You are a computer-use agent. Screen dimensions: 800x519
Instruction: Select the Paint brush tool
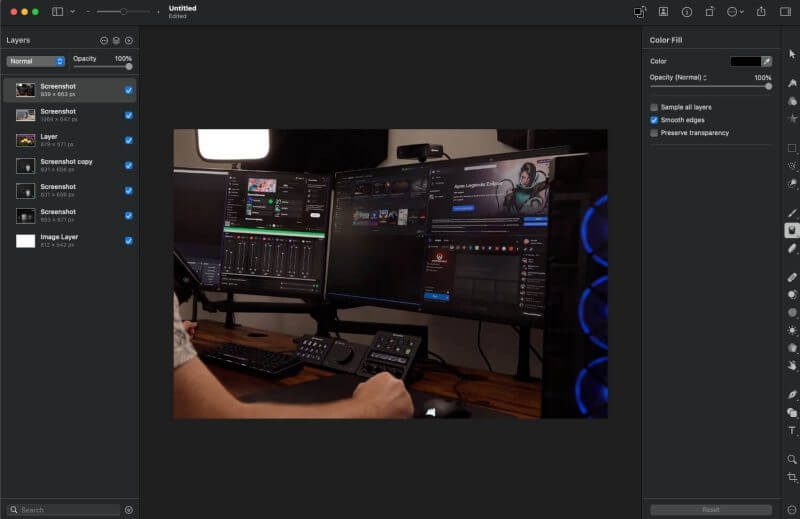tap(792, 213)
